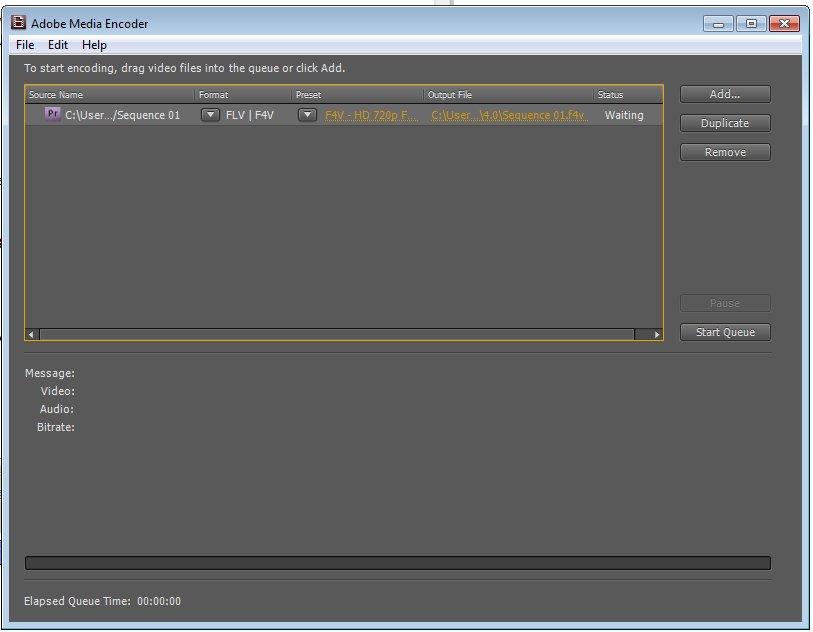Viewport: 813px width, 632px height.
Task: Click the Preset column header
Action: tap(357, 95)
